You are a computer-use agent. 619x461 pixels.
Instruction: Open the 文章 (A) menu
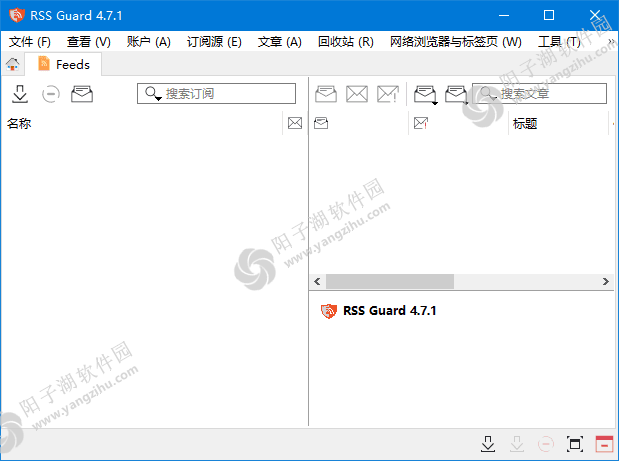279,41
